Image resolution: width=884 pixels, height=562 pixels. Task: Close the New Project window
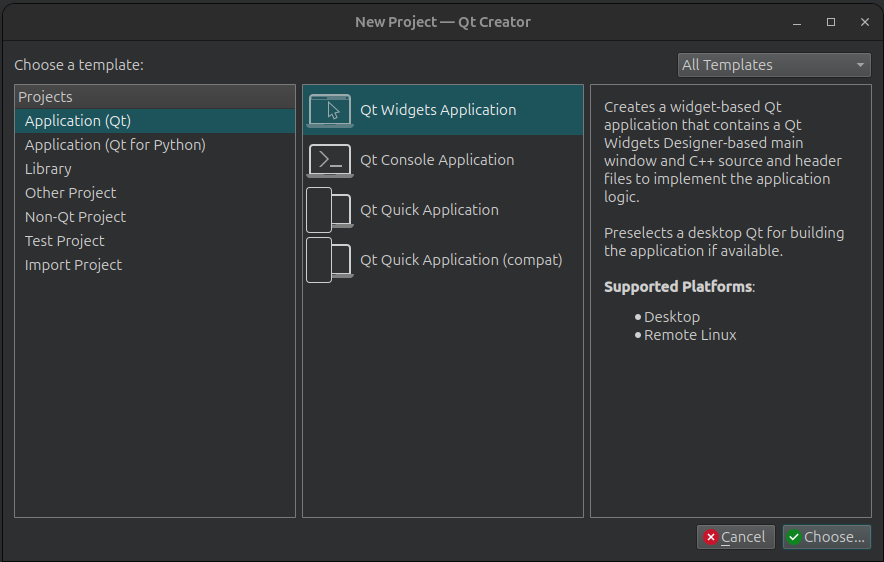(865, 22)
